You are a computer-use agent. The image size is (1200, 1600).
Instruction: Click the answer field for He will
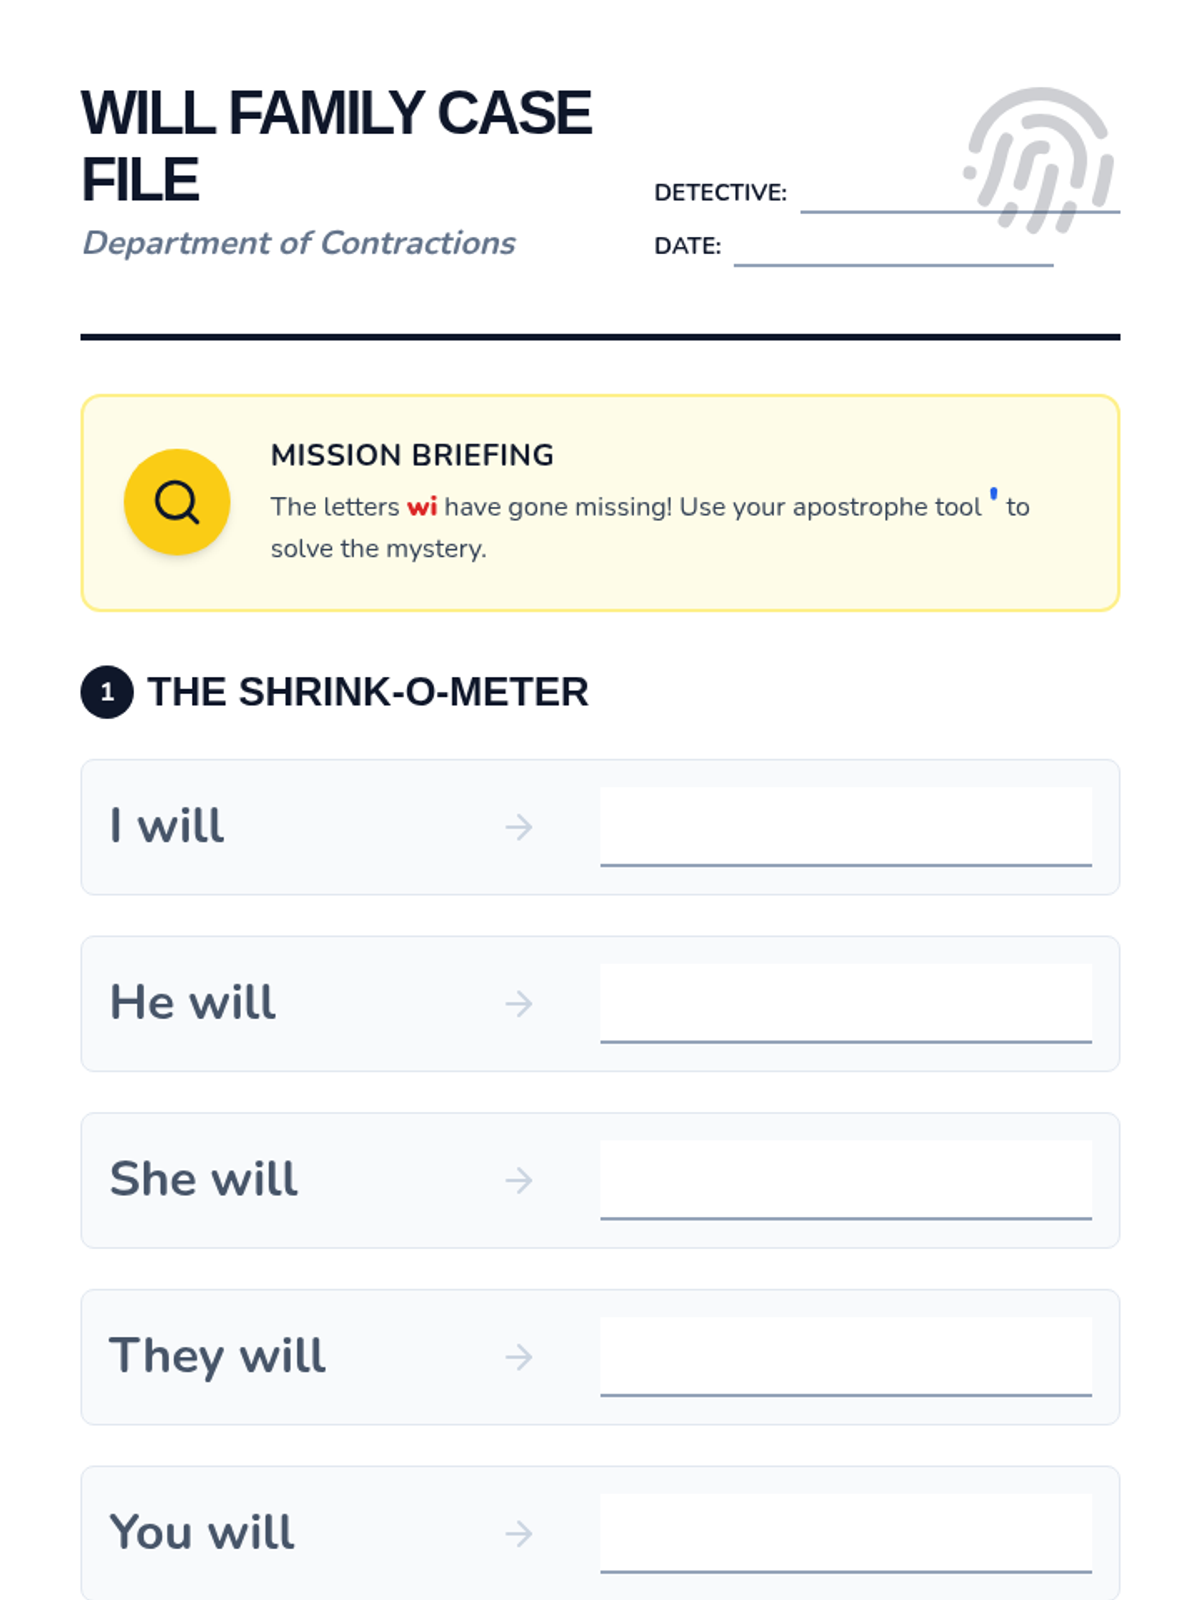(x=846, y=1003)
